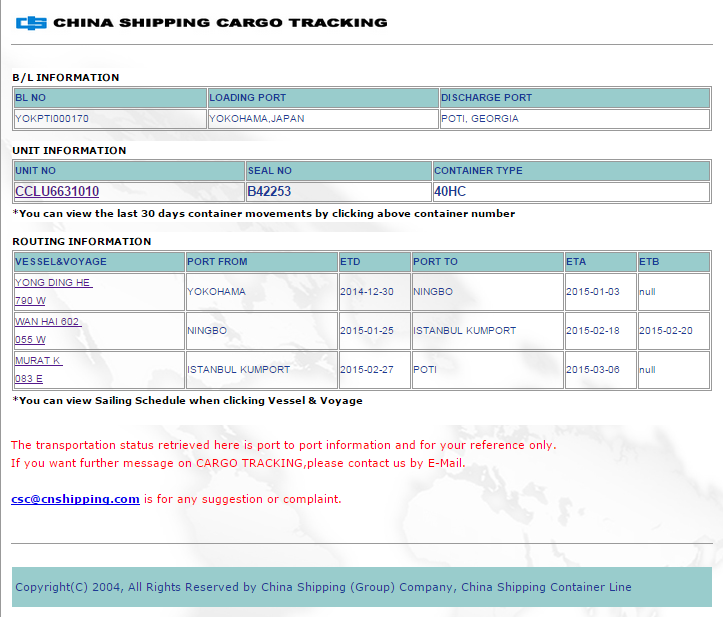Click the SEAL NO column header

[x=339, y=171]
